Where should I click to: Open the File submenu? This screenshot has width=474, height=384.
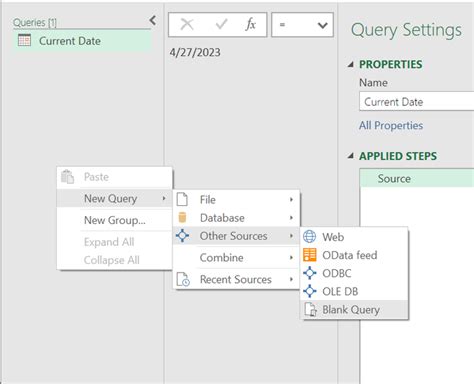[x=236, y=200]
